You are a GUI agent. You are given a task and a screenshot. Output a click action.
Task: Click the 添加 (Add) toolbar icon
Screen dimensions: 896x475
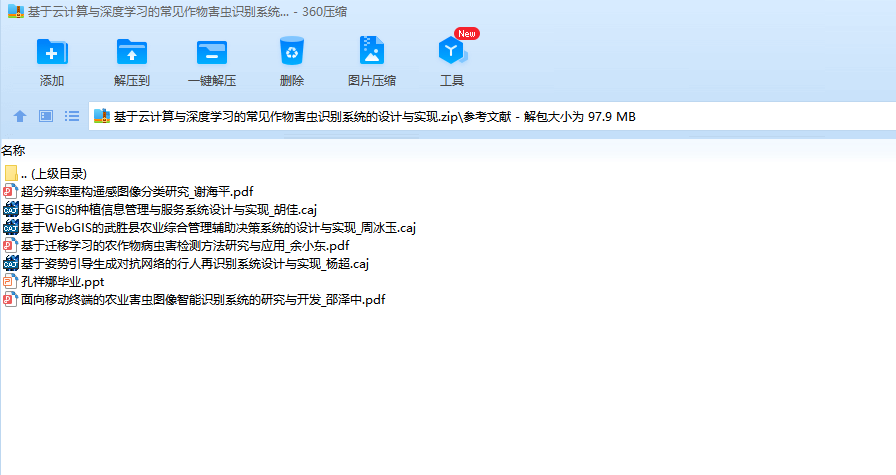[52, 52]
